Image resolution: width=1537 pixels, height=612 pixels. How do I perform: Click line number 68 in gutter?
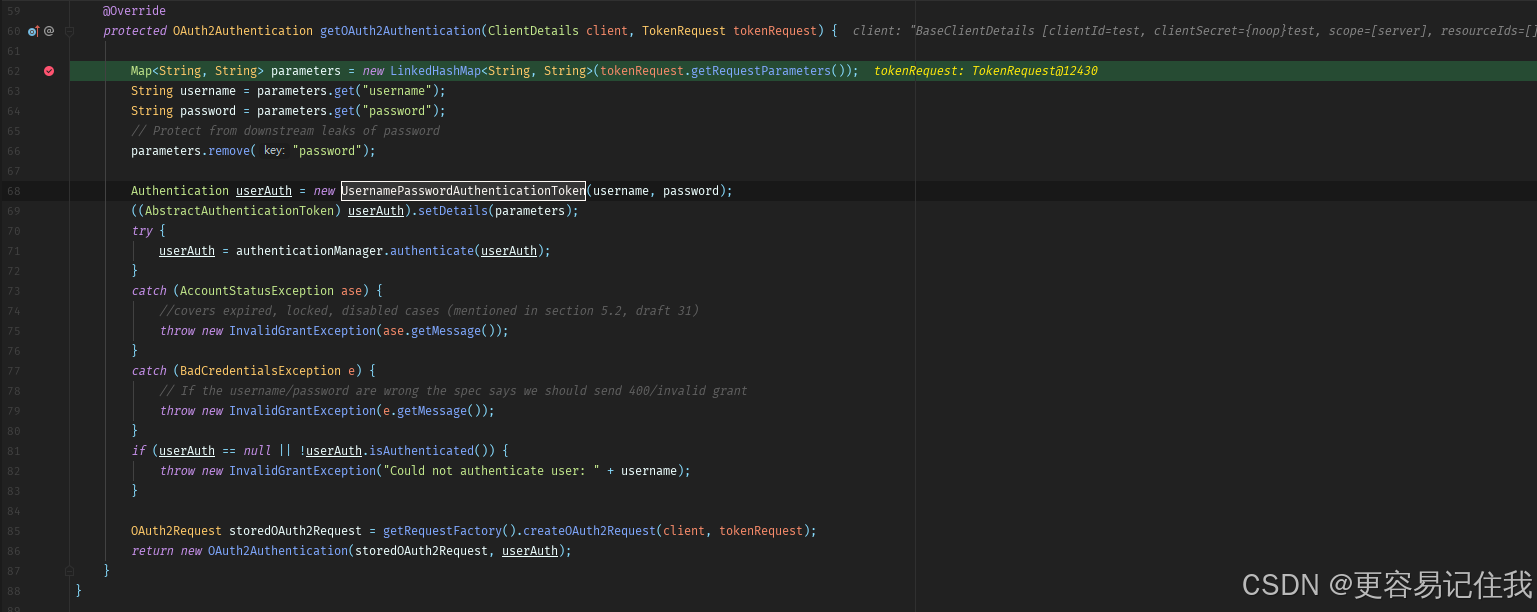click(x=13, y=191)
